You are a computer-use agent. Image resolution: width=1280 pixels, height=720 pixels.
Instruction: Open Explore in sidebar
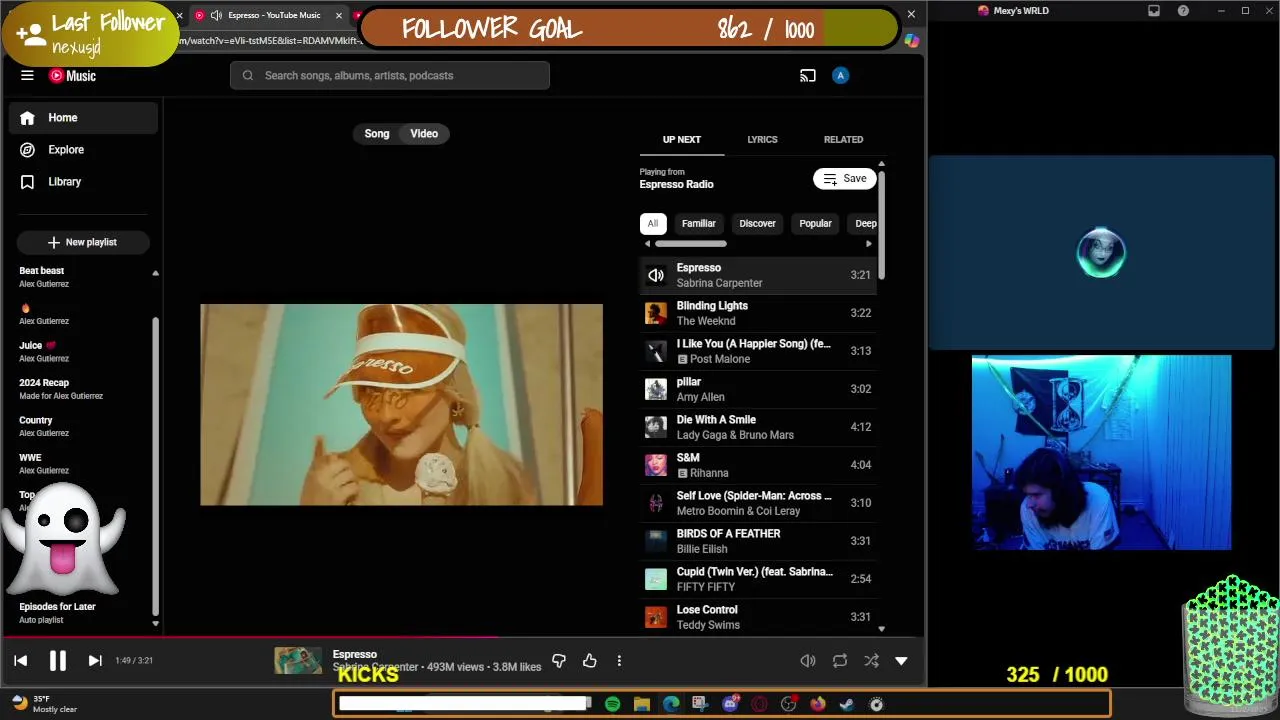tap(84, 150)
